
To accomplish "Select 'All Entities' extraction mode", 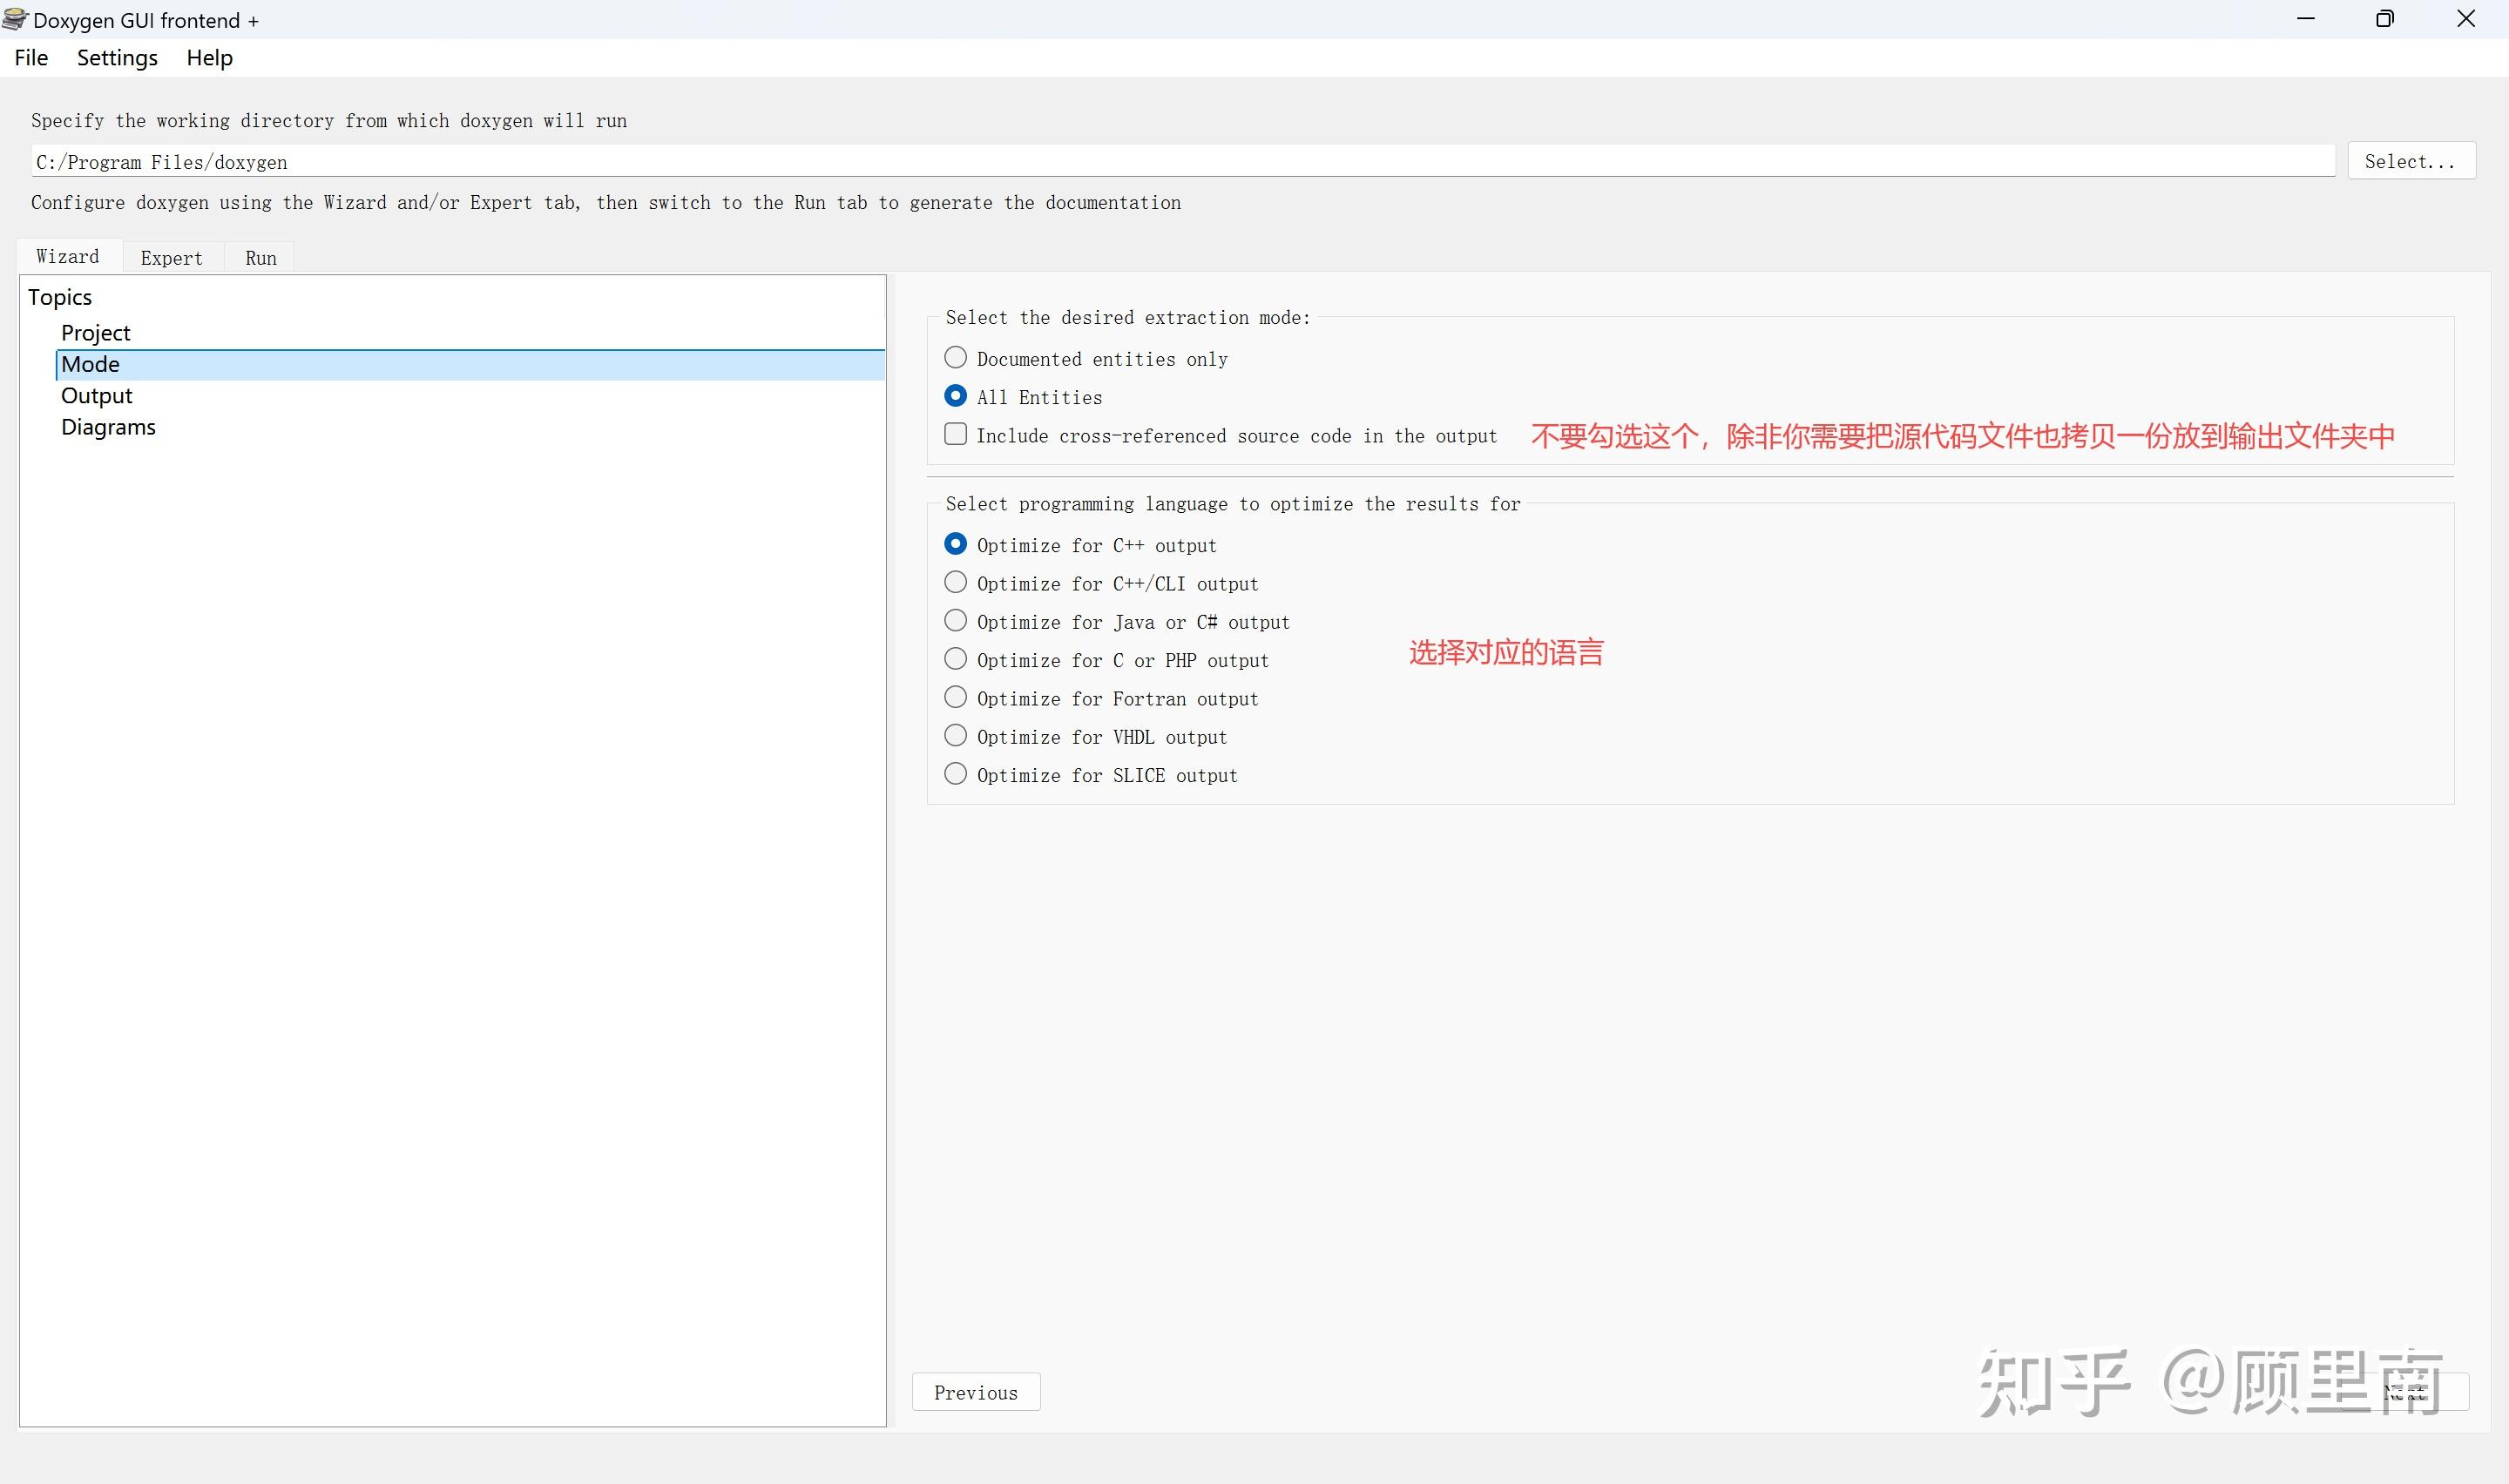I will (x=956, y=396).
